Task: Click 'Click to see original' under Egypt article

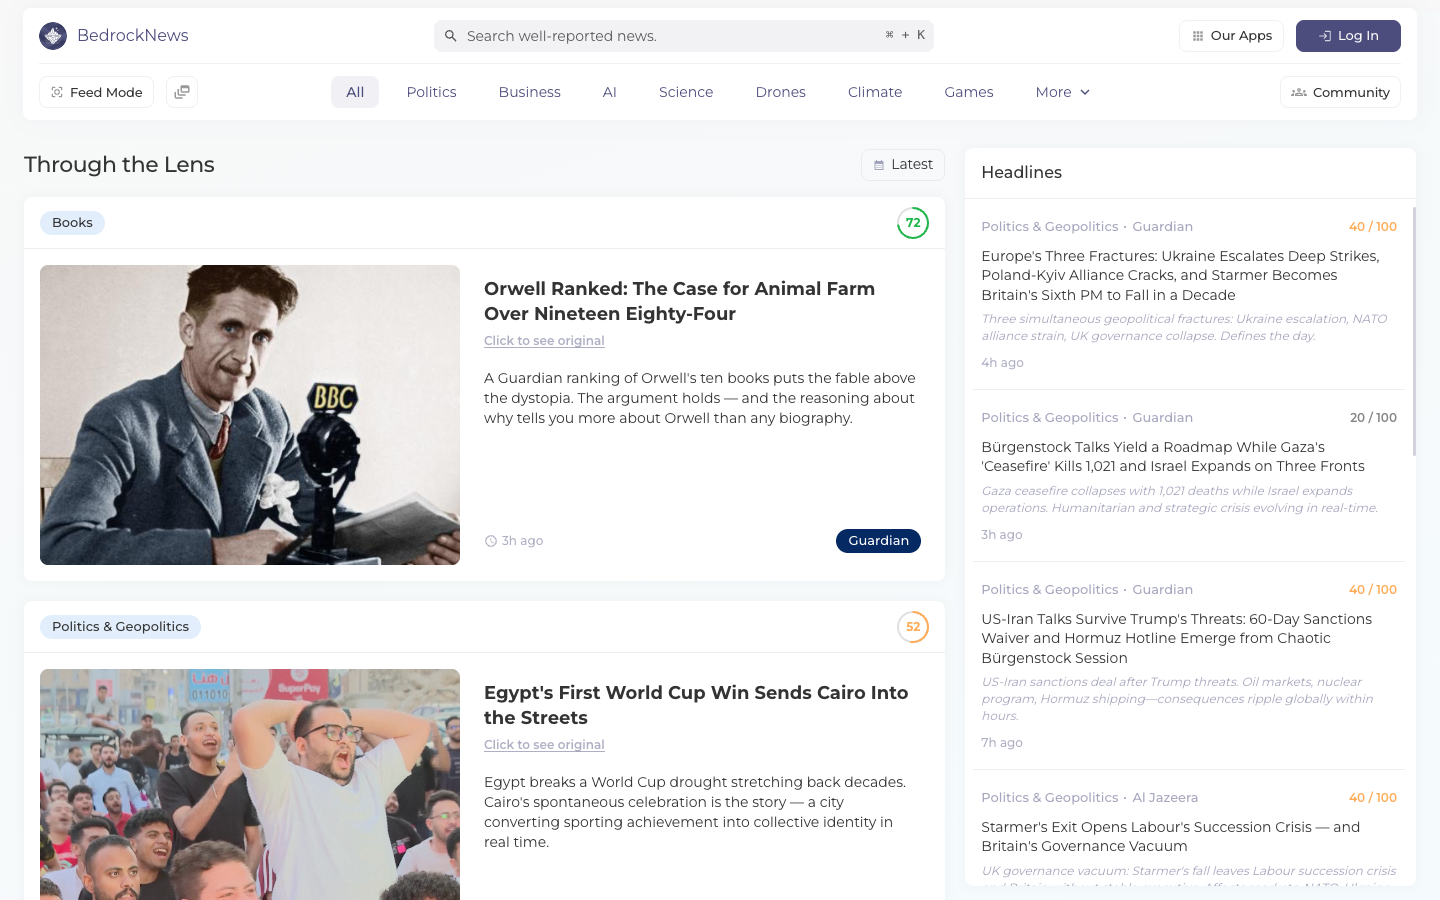Action: [x=544, y=745]
